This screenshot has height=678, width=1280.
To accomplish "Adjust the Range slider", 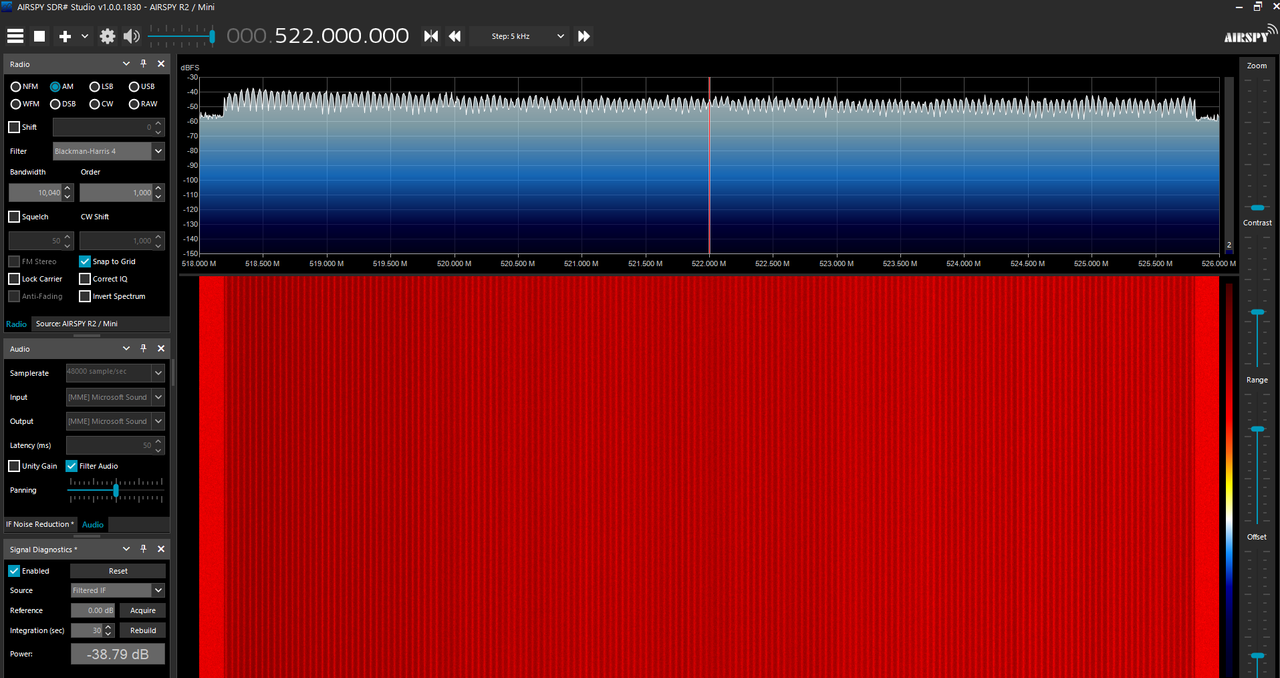I will (x=1257, y=429).
